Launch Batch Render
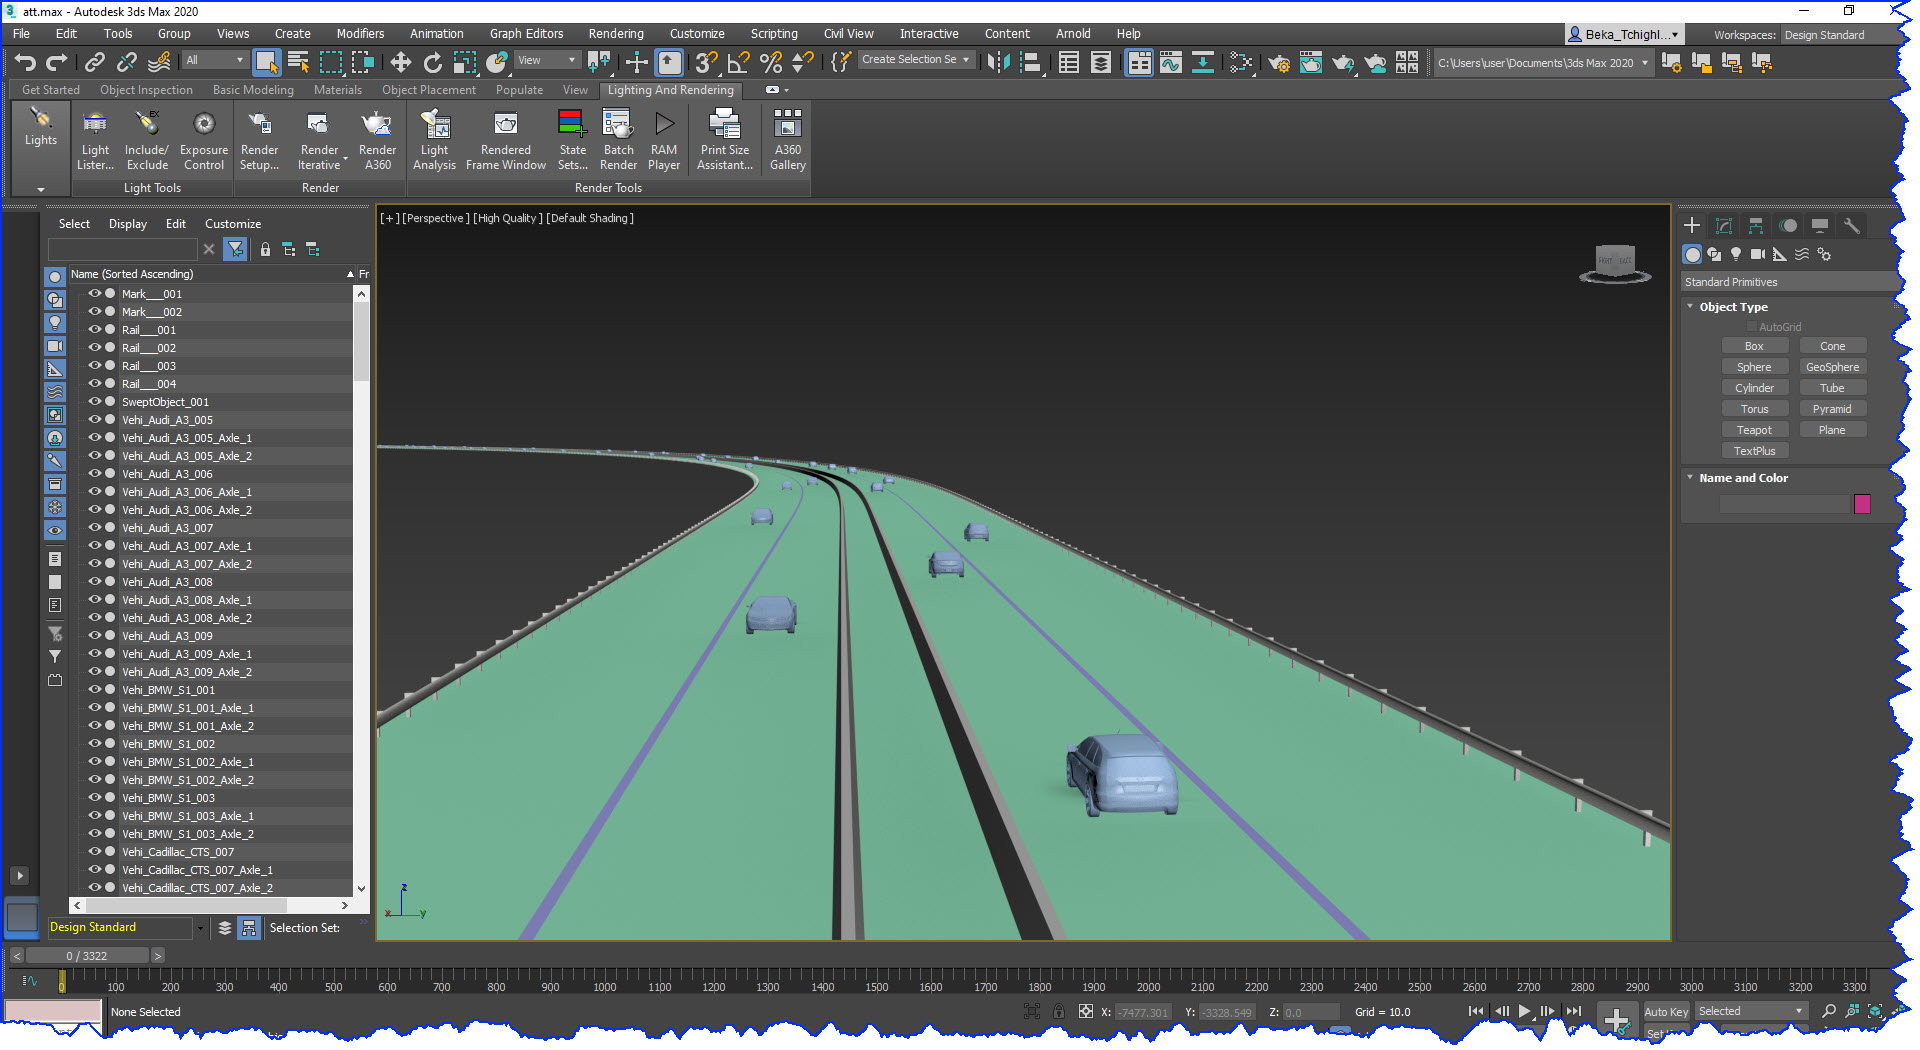1920x1050 pixels. pyautogui.click(x=618, y=140)
